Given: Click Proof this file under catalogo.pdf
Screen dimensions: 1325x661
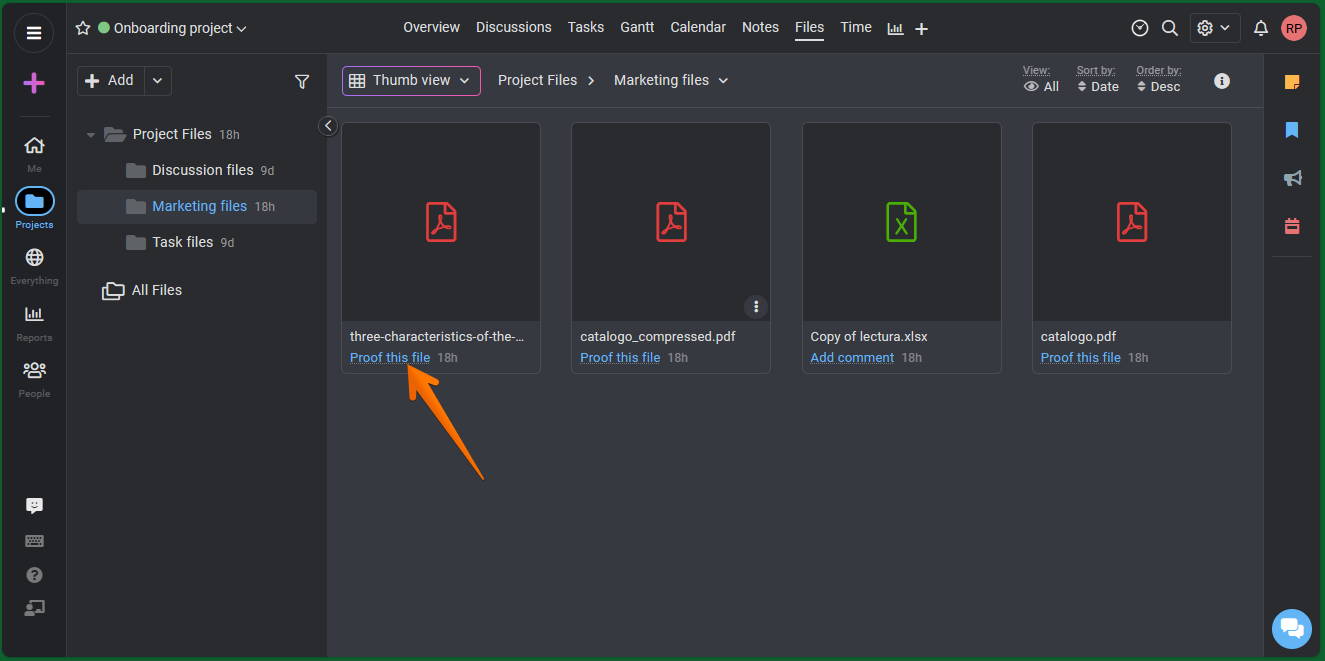Looking at the screenshot, I should tap(1080, 358).
